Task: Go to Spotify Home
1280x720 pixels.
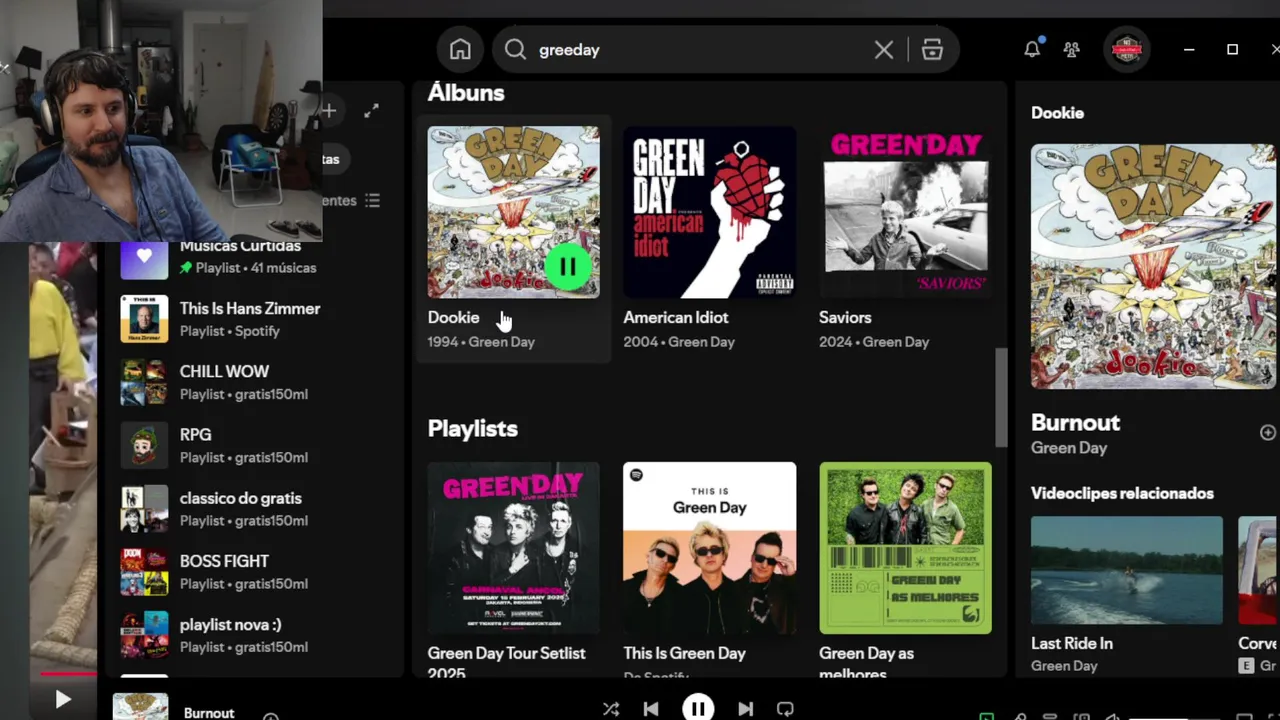Action: tap(460, 50)
